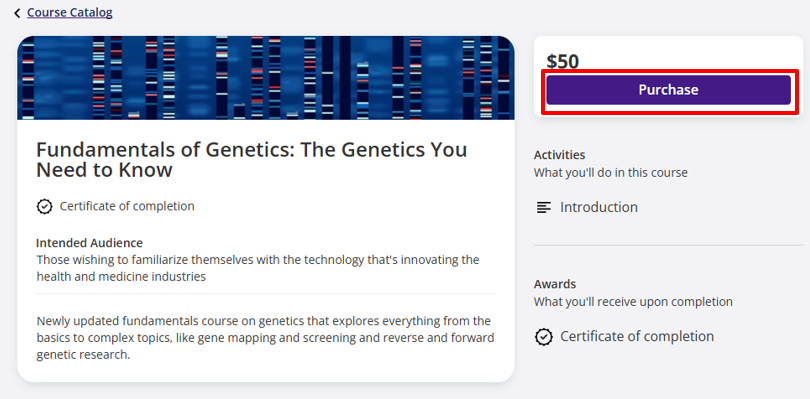This screenshot has height=399, width=810.
Task: Click the divider line below Introduction activity
Action: (668, 245)
